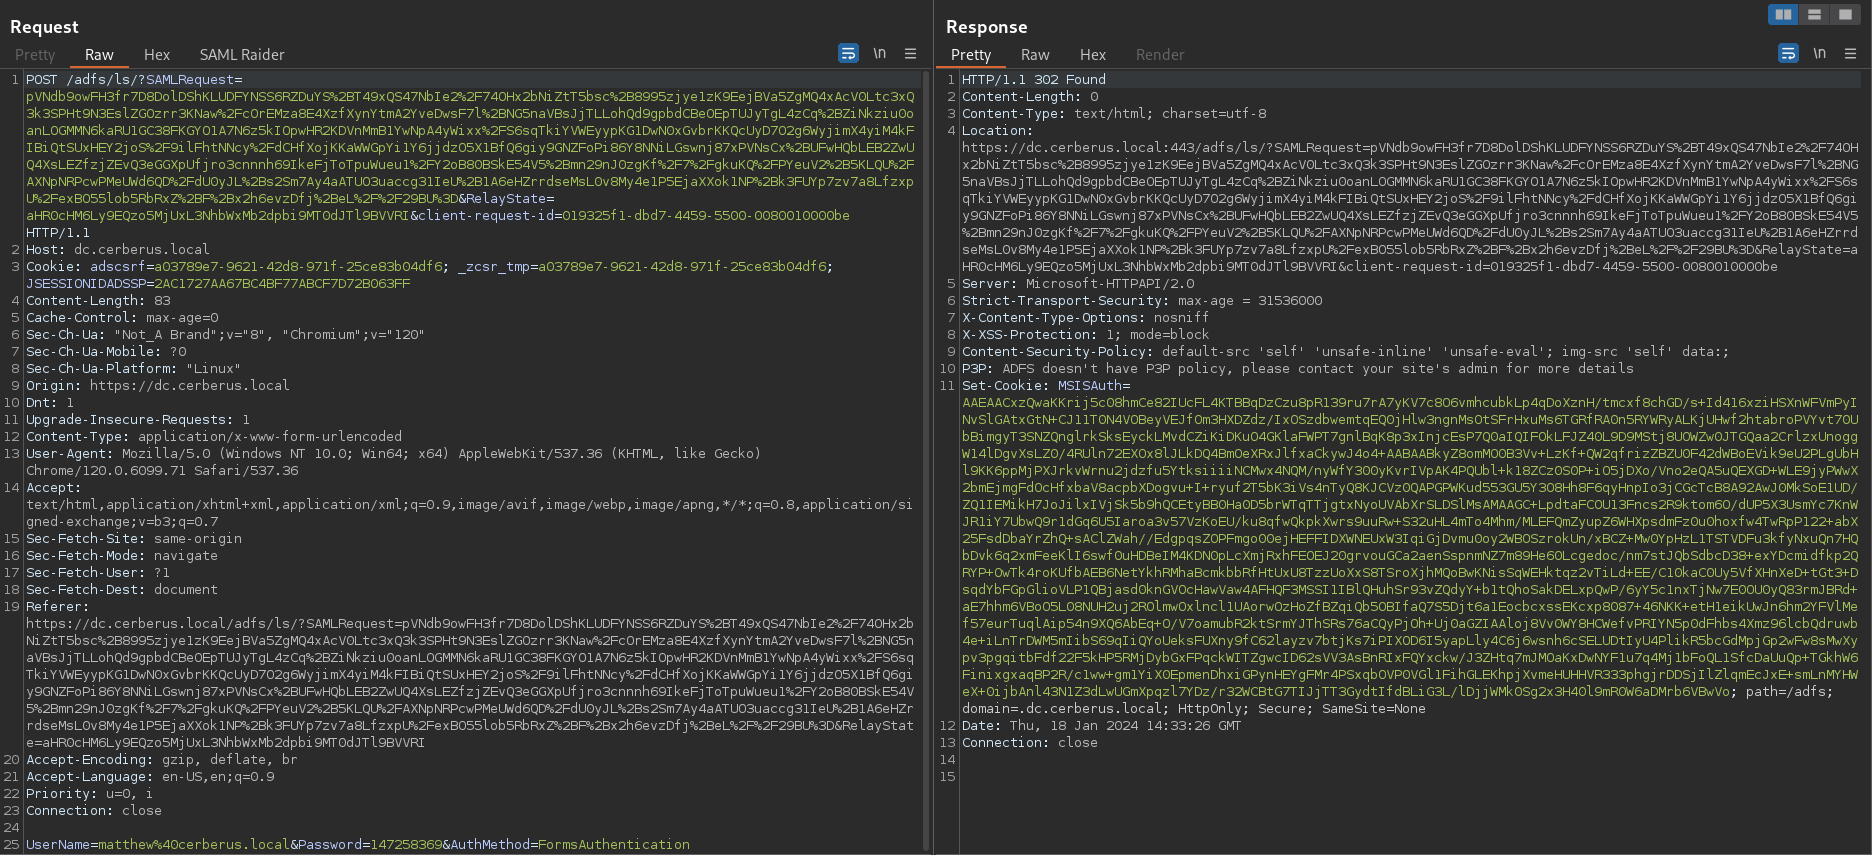Switch to top-bottom split layout view

(1814, 14)
